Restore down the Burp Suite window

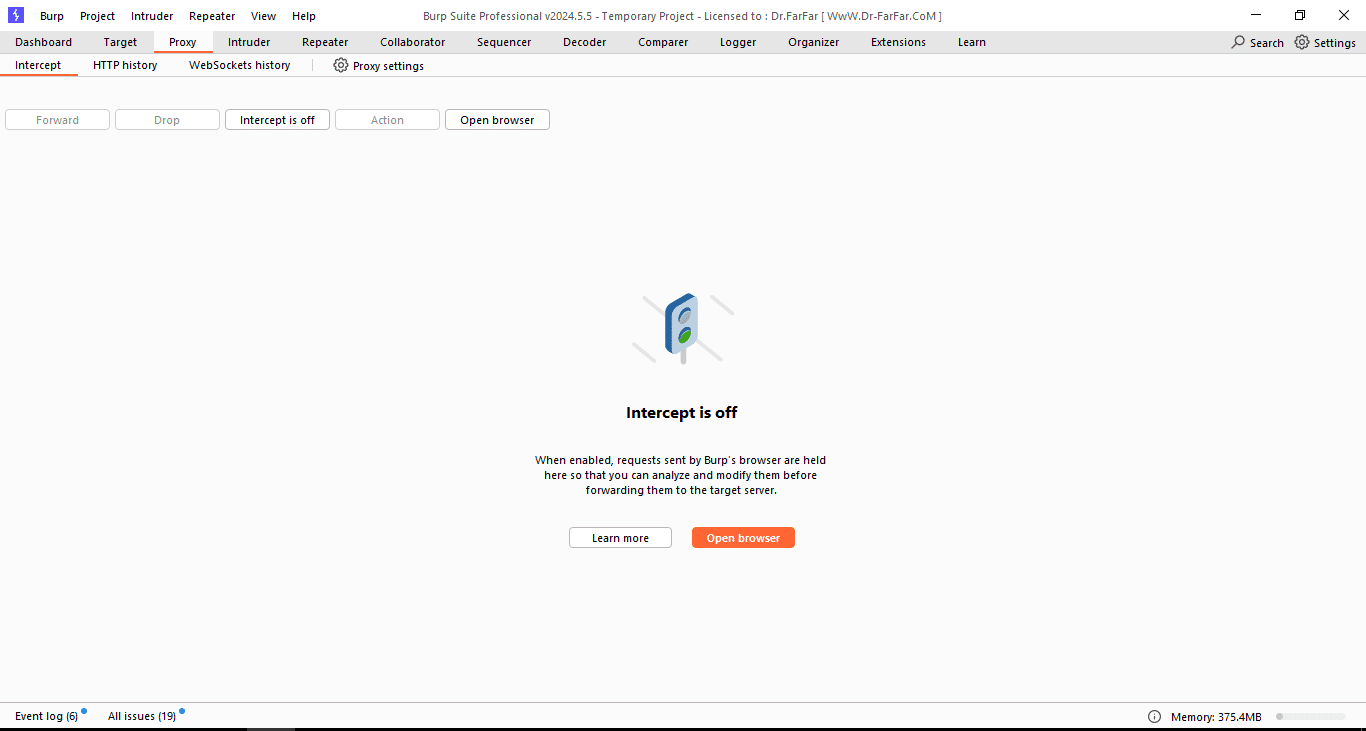[x=1300, y=15]
